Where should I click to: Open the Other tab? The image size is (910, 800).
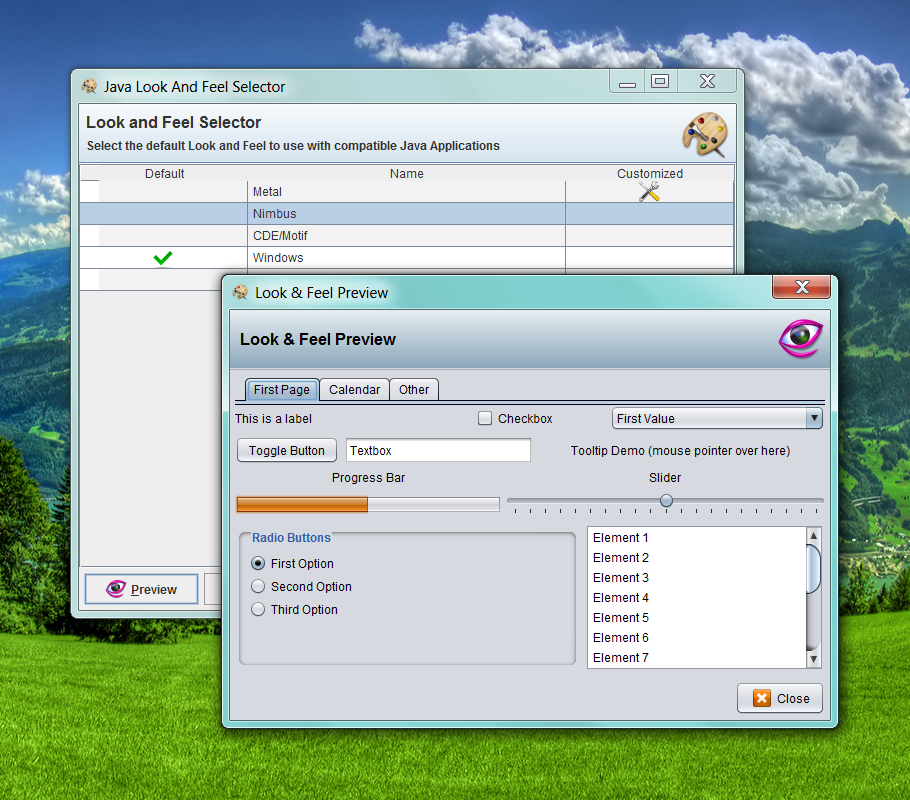[414, 390]
